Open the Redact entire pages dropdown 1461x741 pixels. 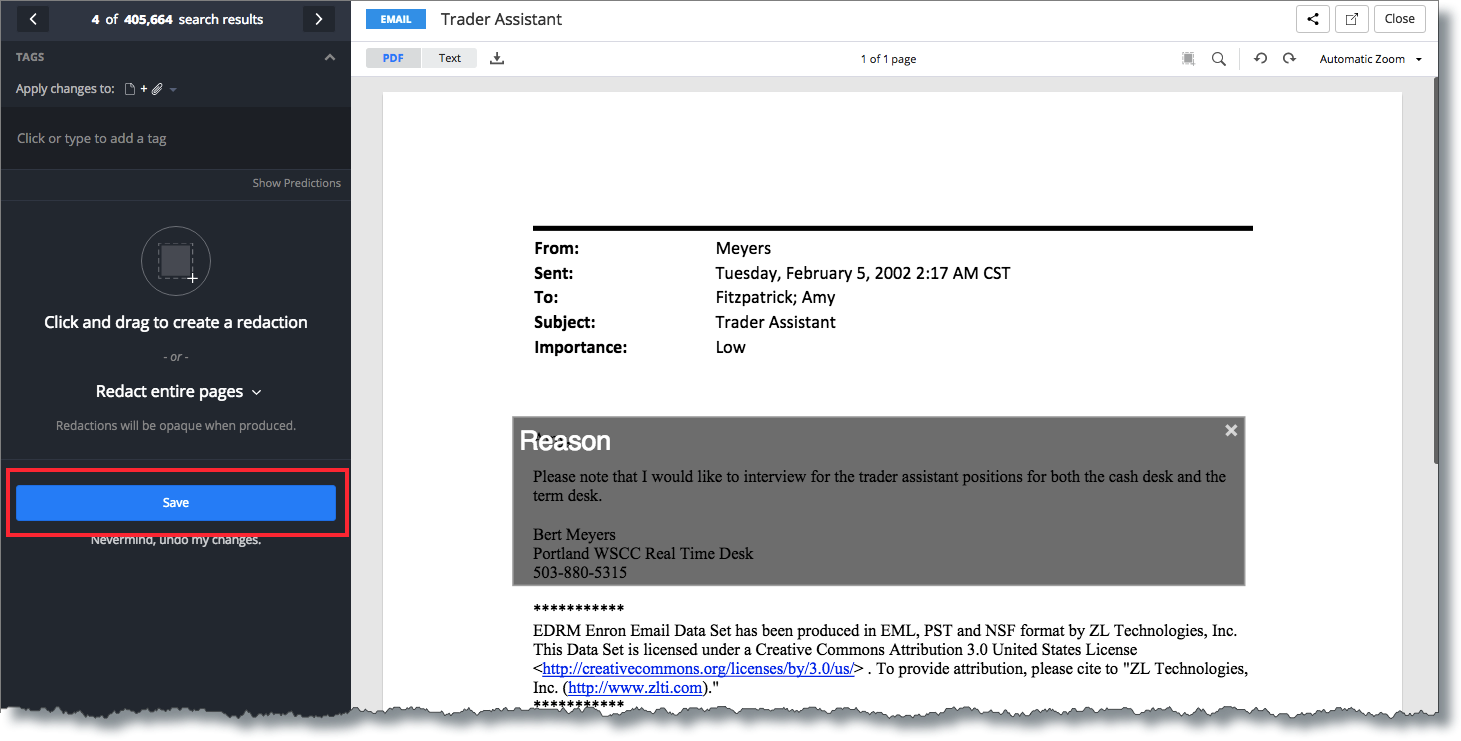[x=178, y=391]
